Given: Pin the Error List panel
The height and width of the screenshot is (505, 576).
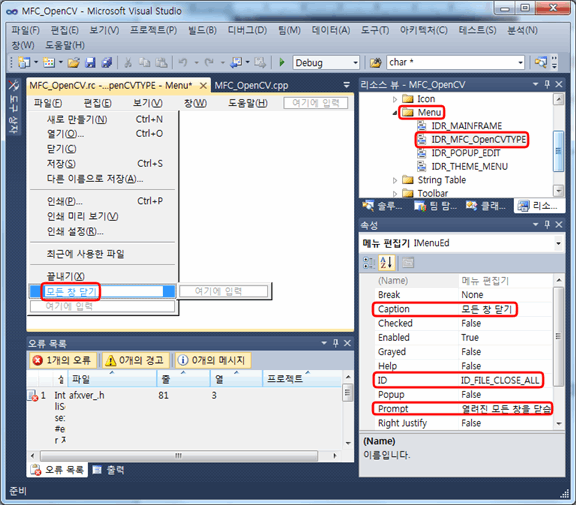Looking at the screenshot, I should (335, 343).
